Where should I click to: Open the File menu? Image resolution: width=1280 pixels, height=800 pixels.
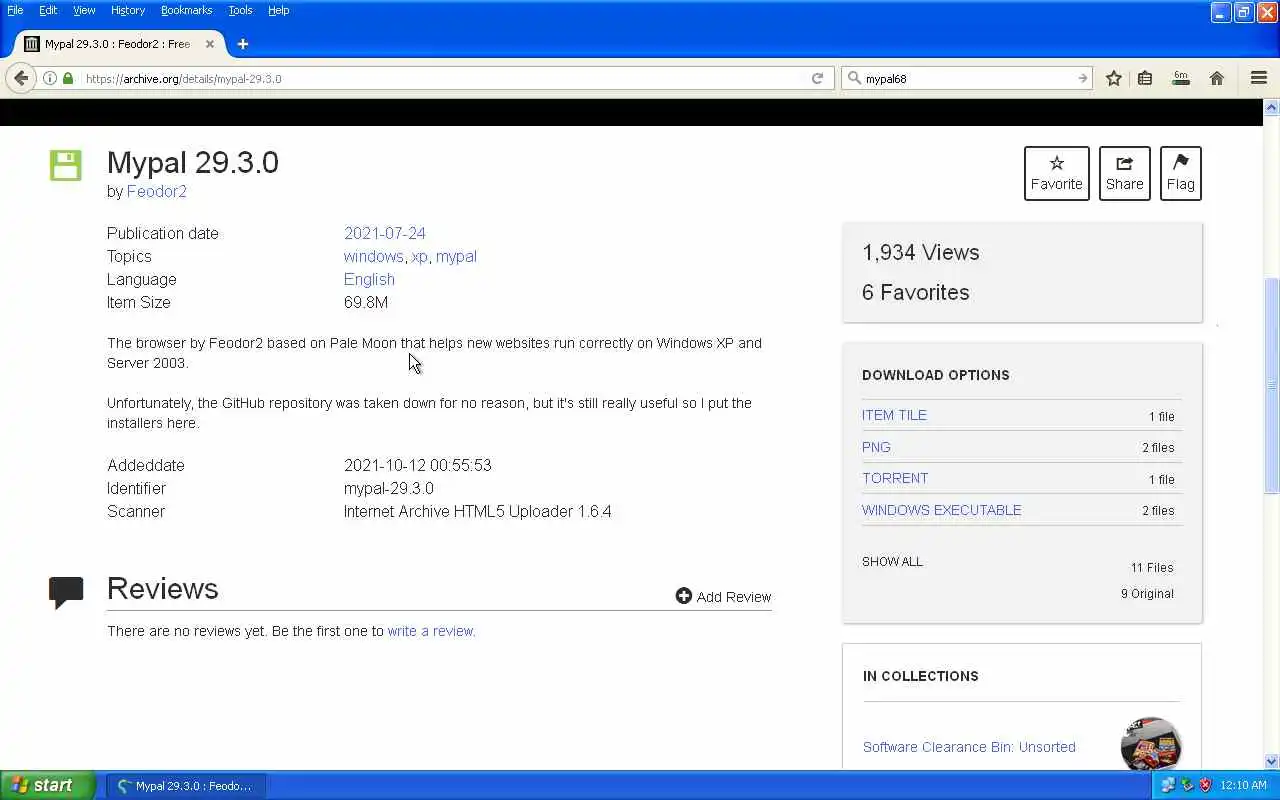point(15,10)
